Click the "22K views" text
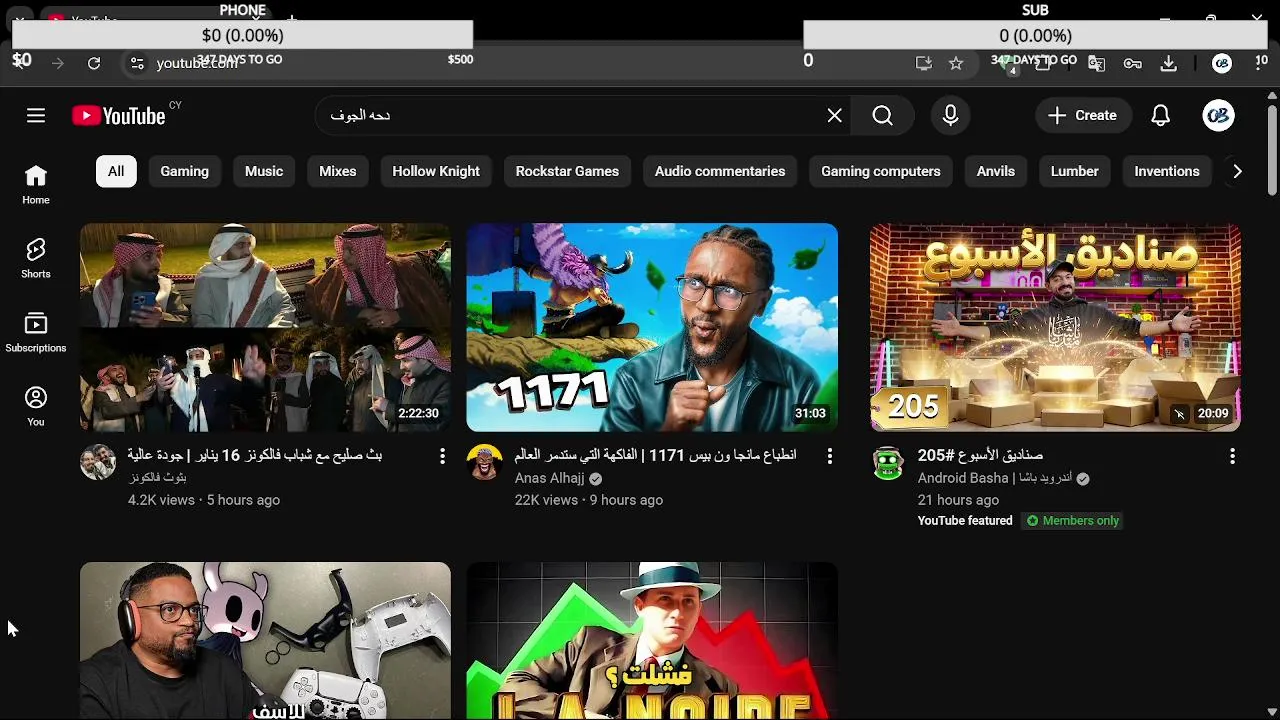 tap(546, 500)
